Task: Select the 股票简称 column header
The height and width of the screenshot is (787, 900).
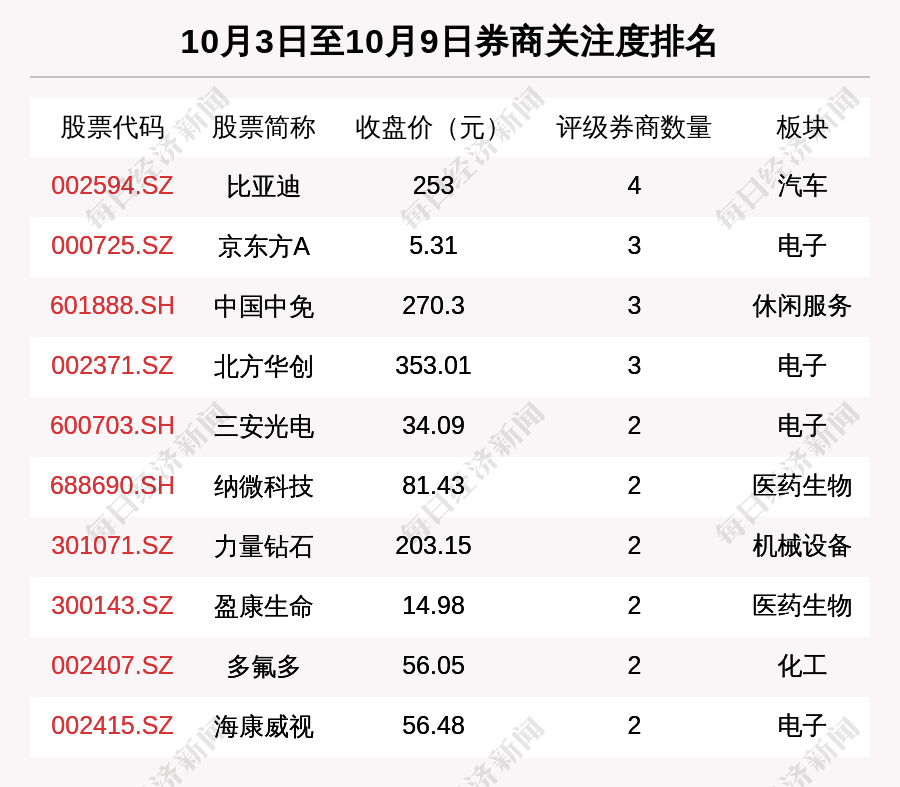Action: (x=263, y=128)
